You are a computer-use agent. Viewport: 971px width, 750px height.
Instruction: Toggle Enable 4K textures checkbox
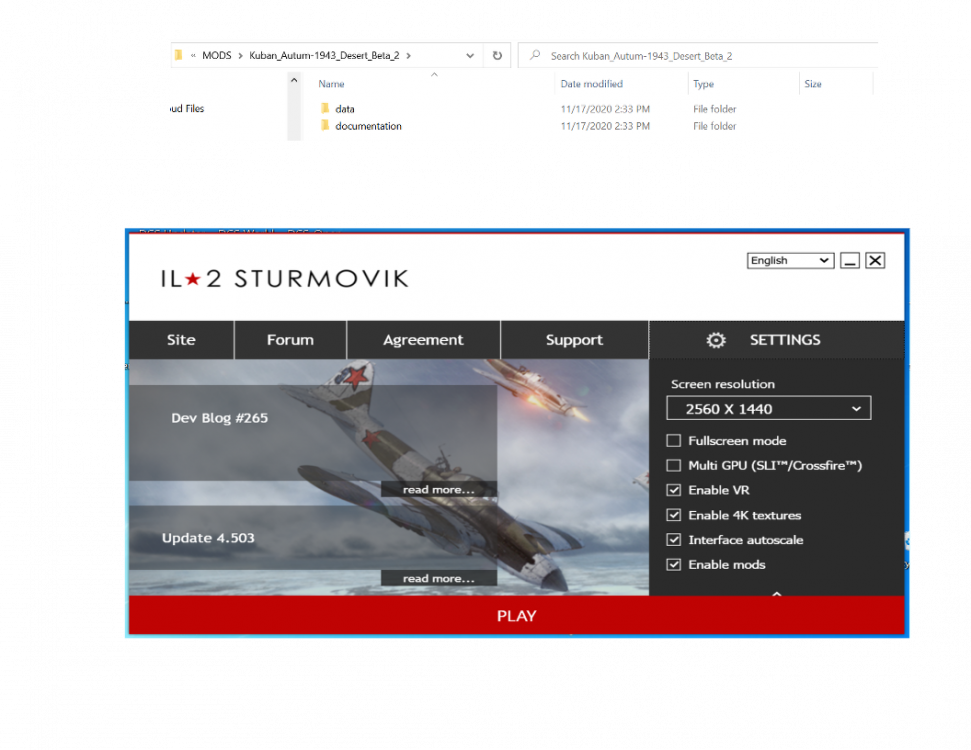click(674, 515)
